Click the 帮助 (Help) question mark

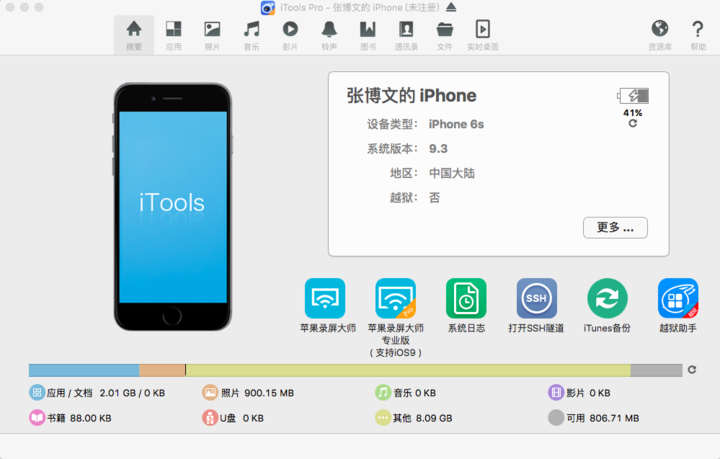[698, 34]
